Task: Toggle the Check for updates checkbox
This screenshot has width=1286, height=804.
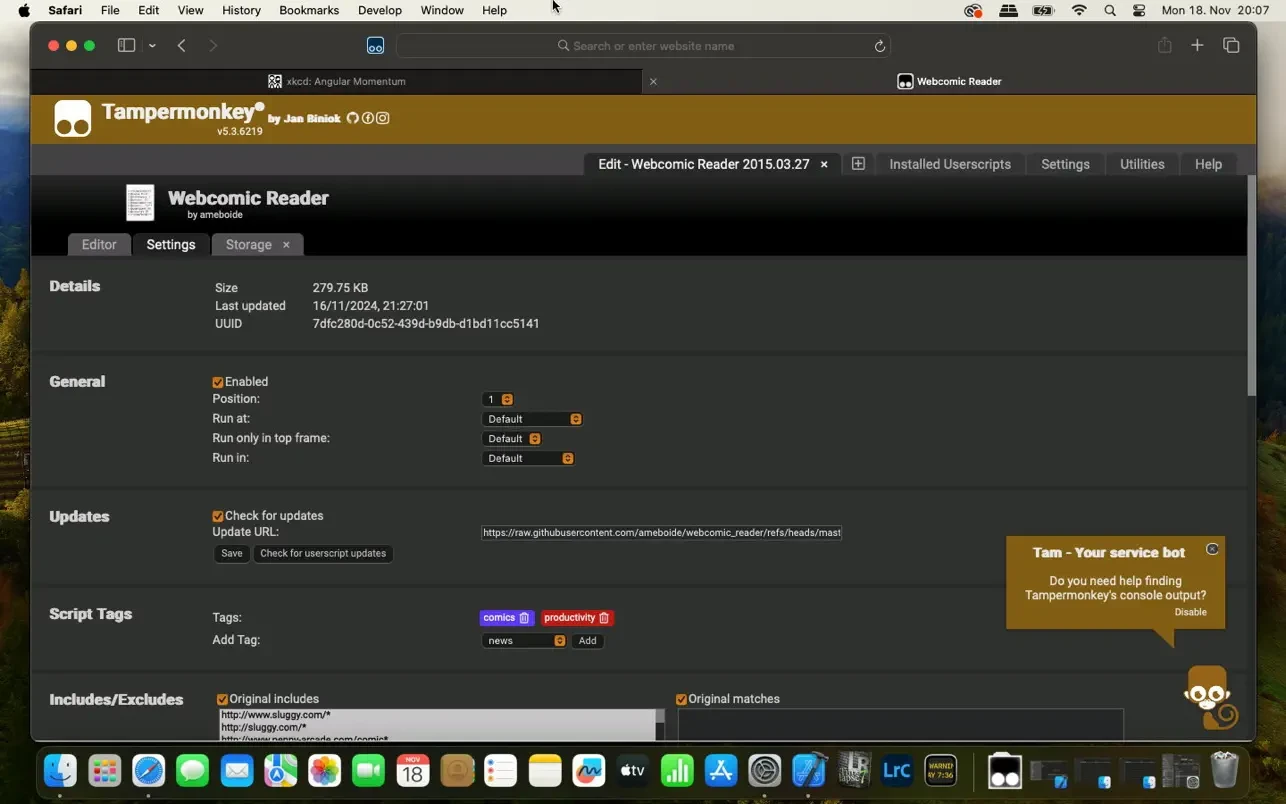Action: click(218, 516)
